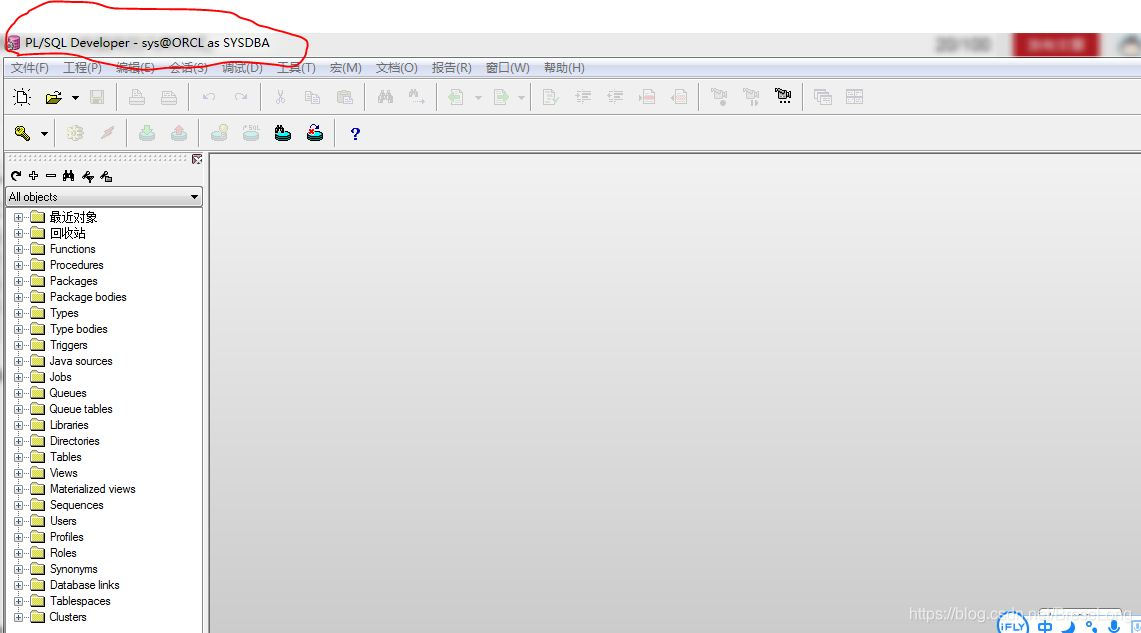The height and width of the screenshot is (633, 1141).
Task: Click the cascade windows icon
Action: click(823, 97)
